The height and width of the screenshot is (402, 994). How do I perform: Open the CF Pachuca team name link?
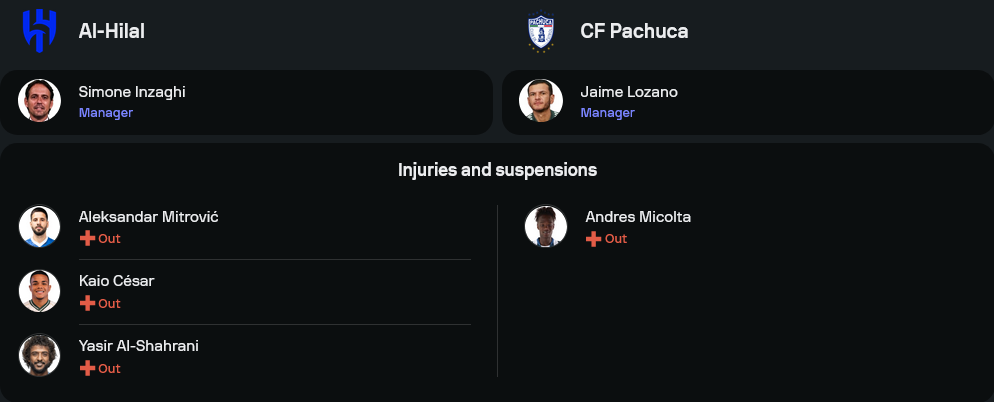coord(634,31)
